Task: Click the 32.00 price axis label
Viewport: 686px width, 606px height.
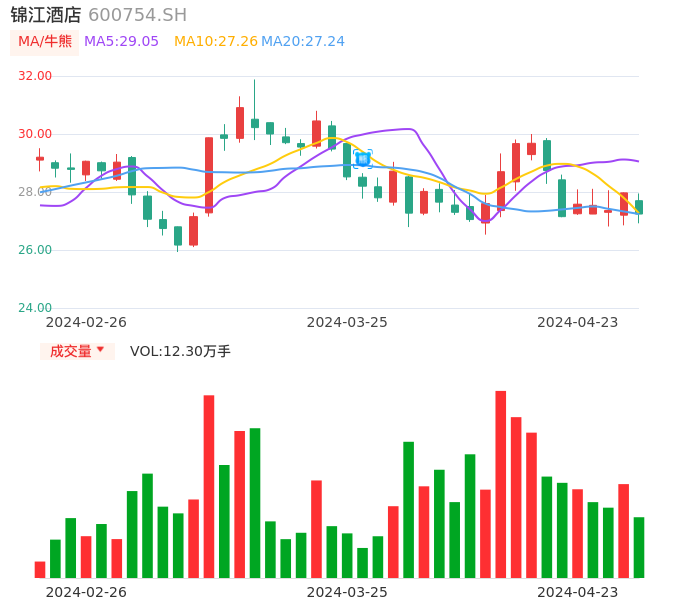Action: 35,76
